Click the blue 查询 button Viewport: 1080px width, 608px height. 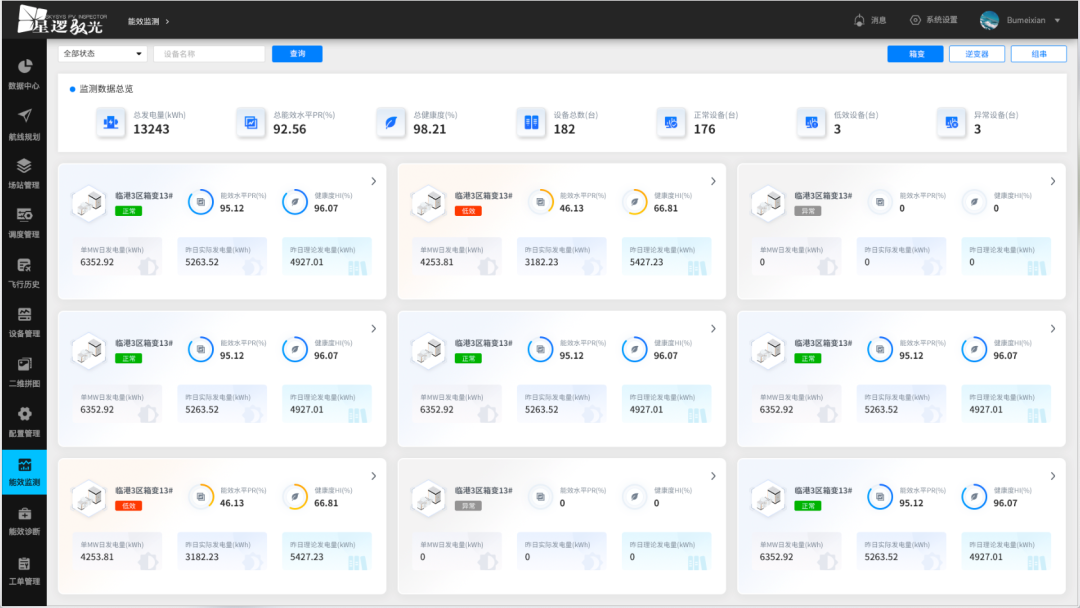coord(297,54)
